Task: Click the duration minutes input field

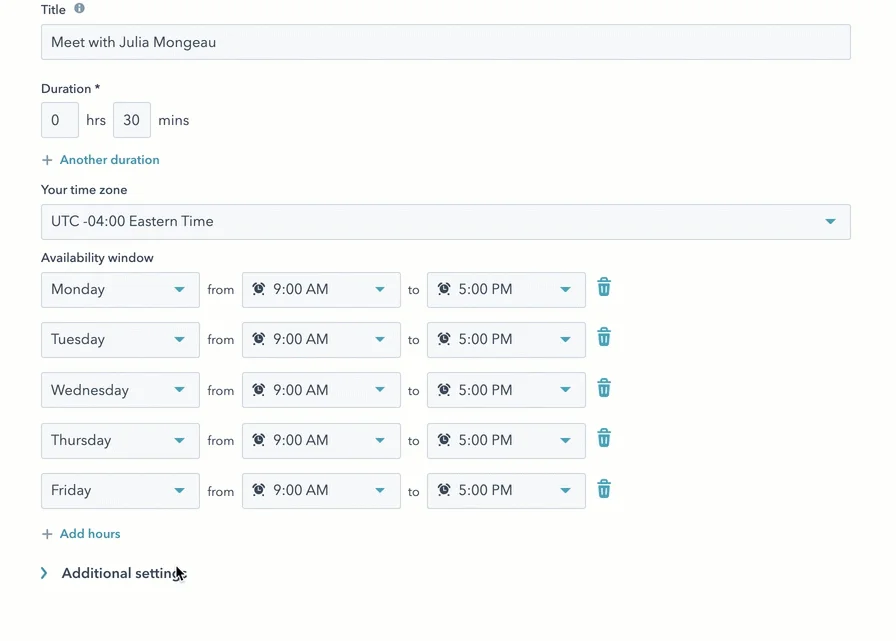Action: 132,120
